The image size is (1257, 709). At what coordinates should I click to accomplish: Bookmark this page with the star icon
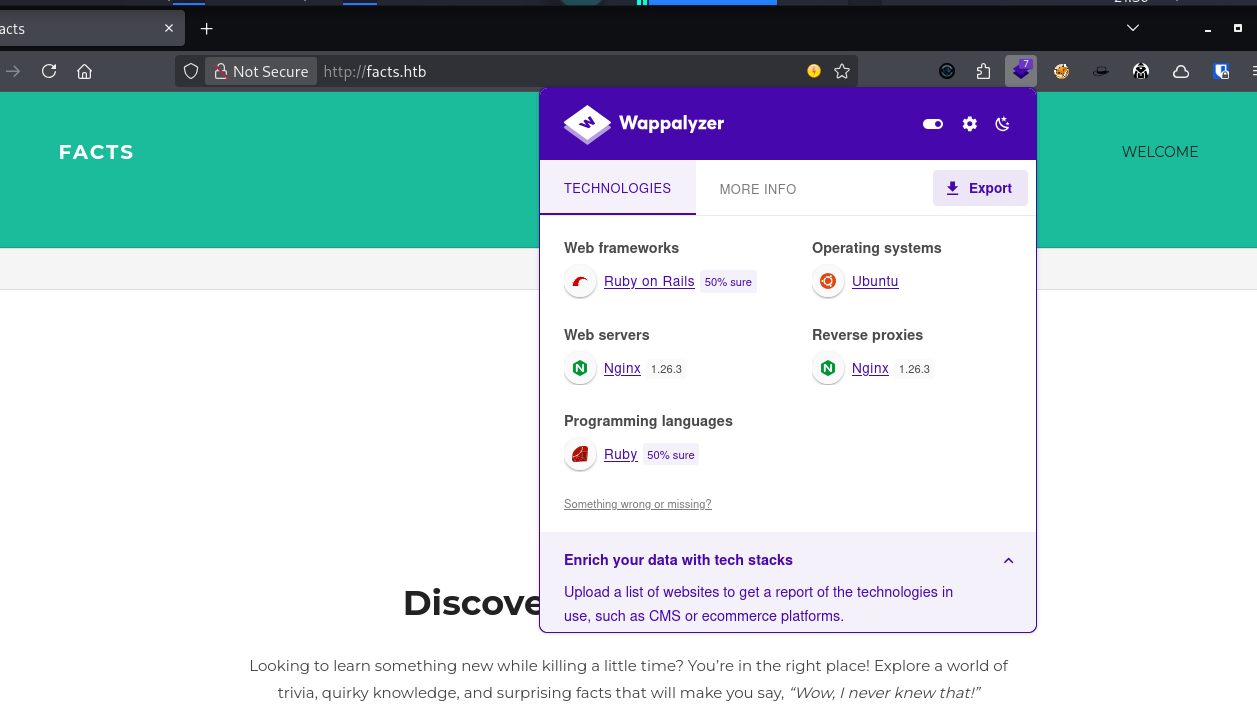[842, 71]
